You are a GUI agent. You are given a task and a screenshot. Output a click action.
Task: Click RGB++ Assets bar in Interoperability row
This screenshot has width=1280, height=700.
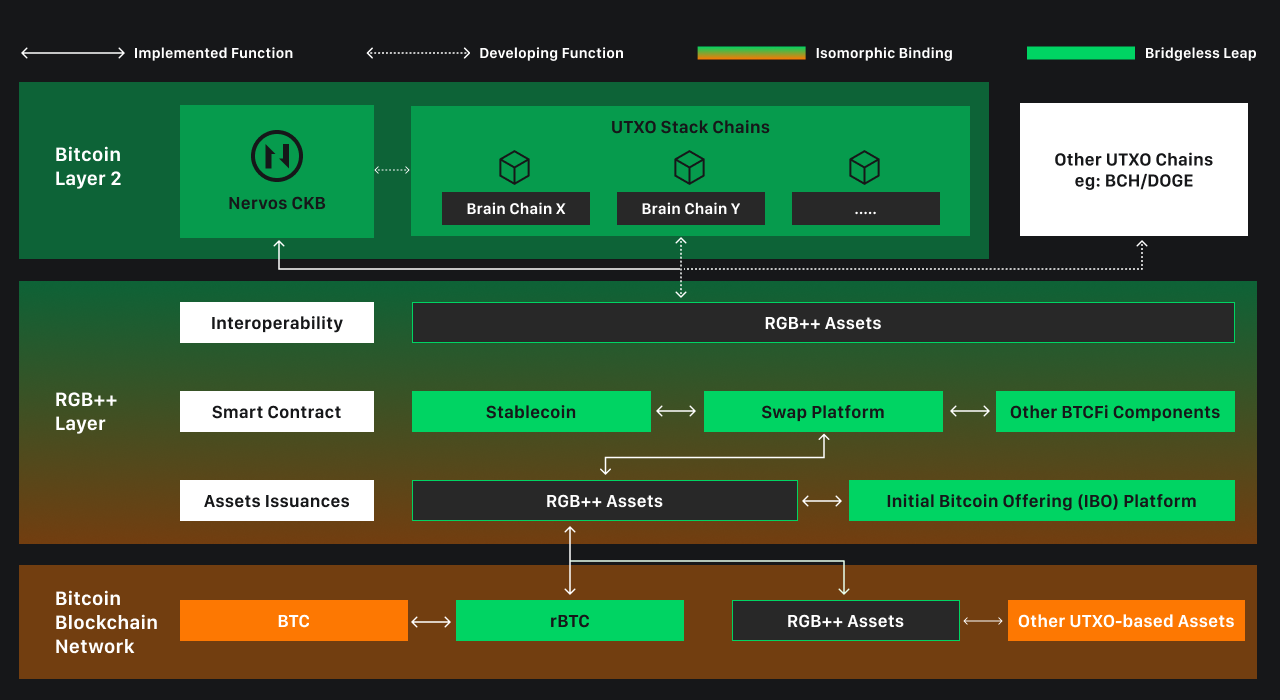(x=823, y=323)
